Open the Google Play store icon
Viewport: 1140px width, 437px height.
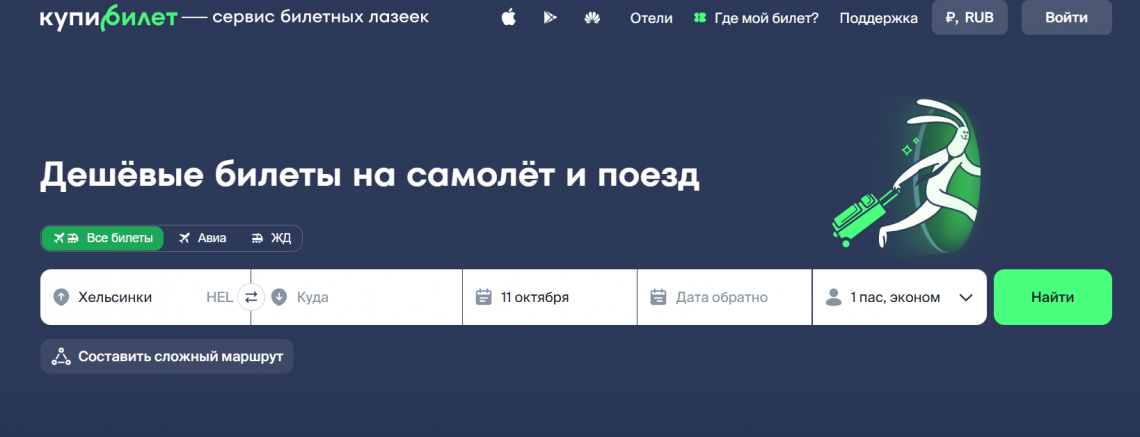coord(549,18)
